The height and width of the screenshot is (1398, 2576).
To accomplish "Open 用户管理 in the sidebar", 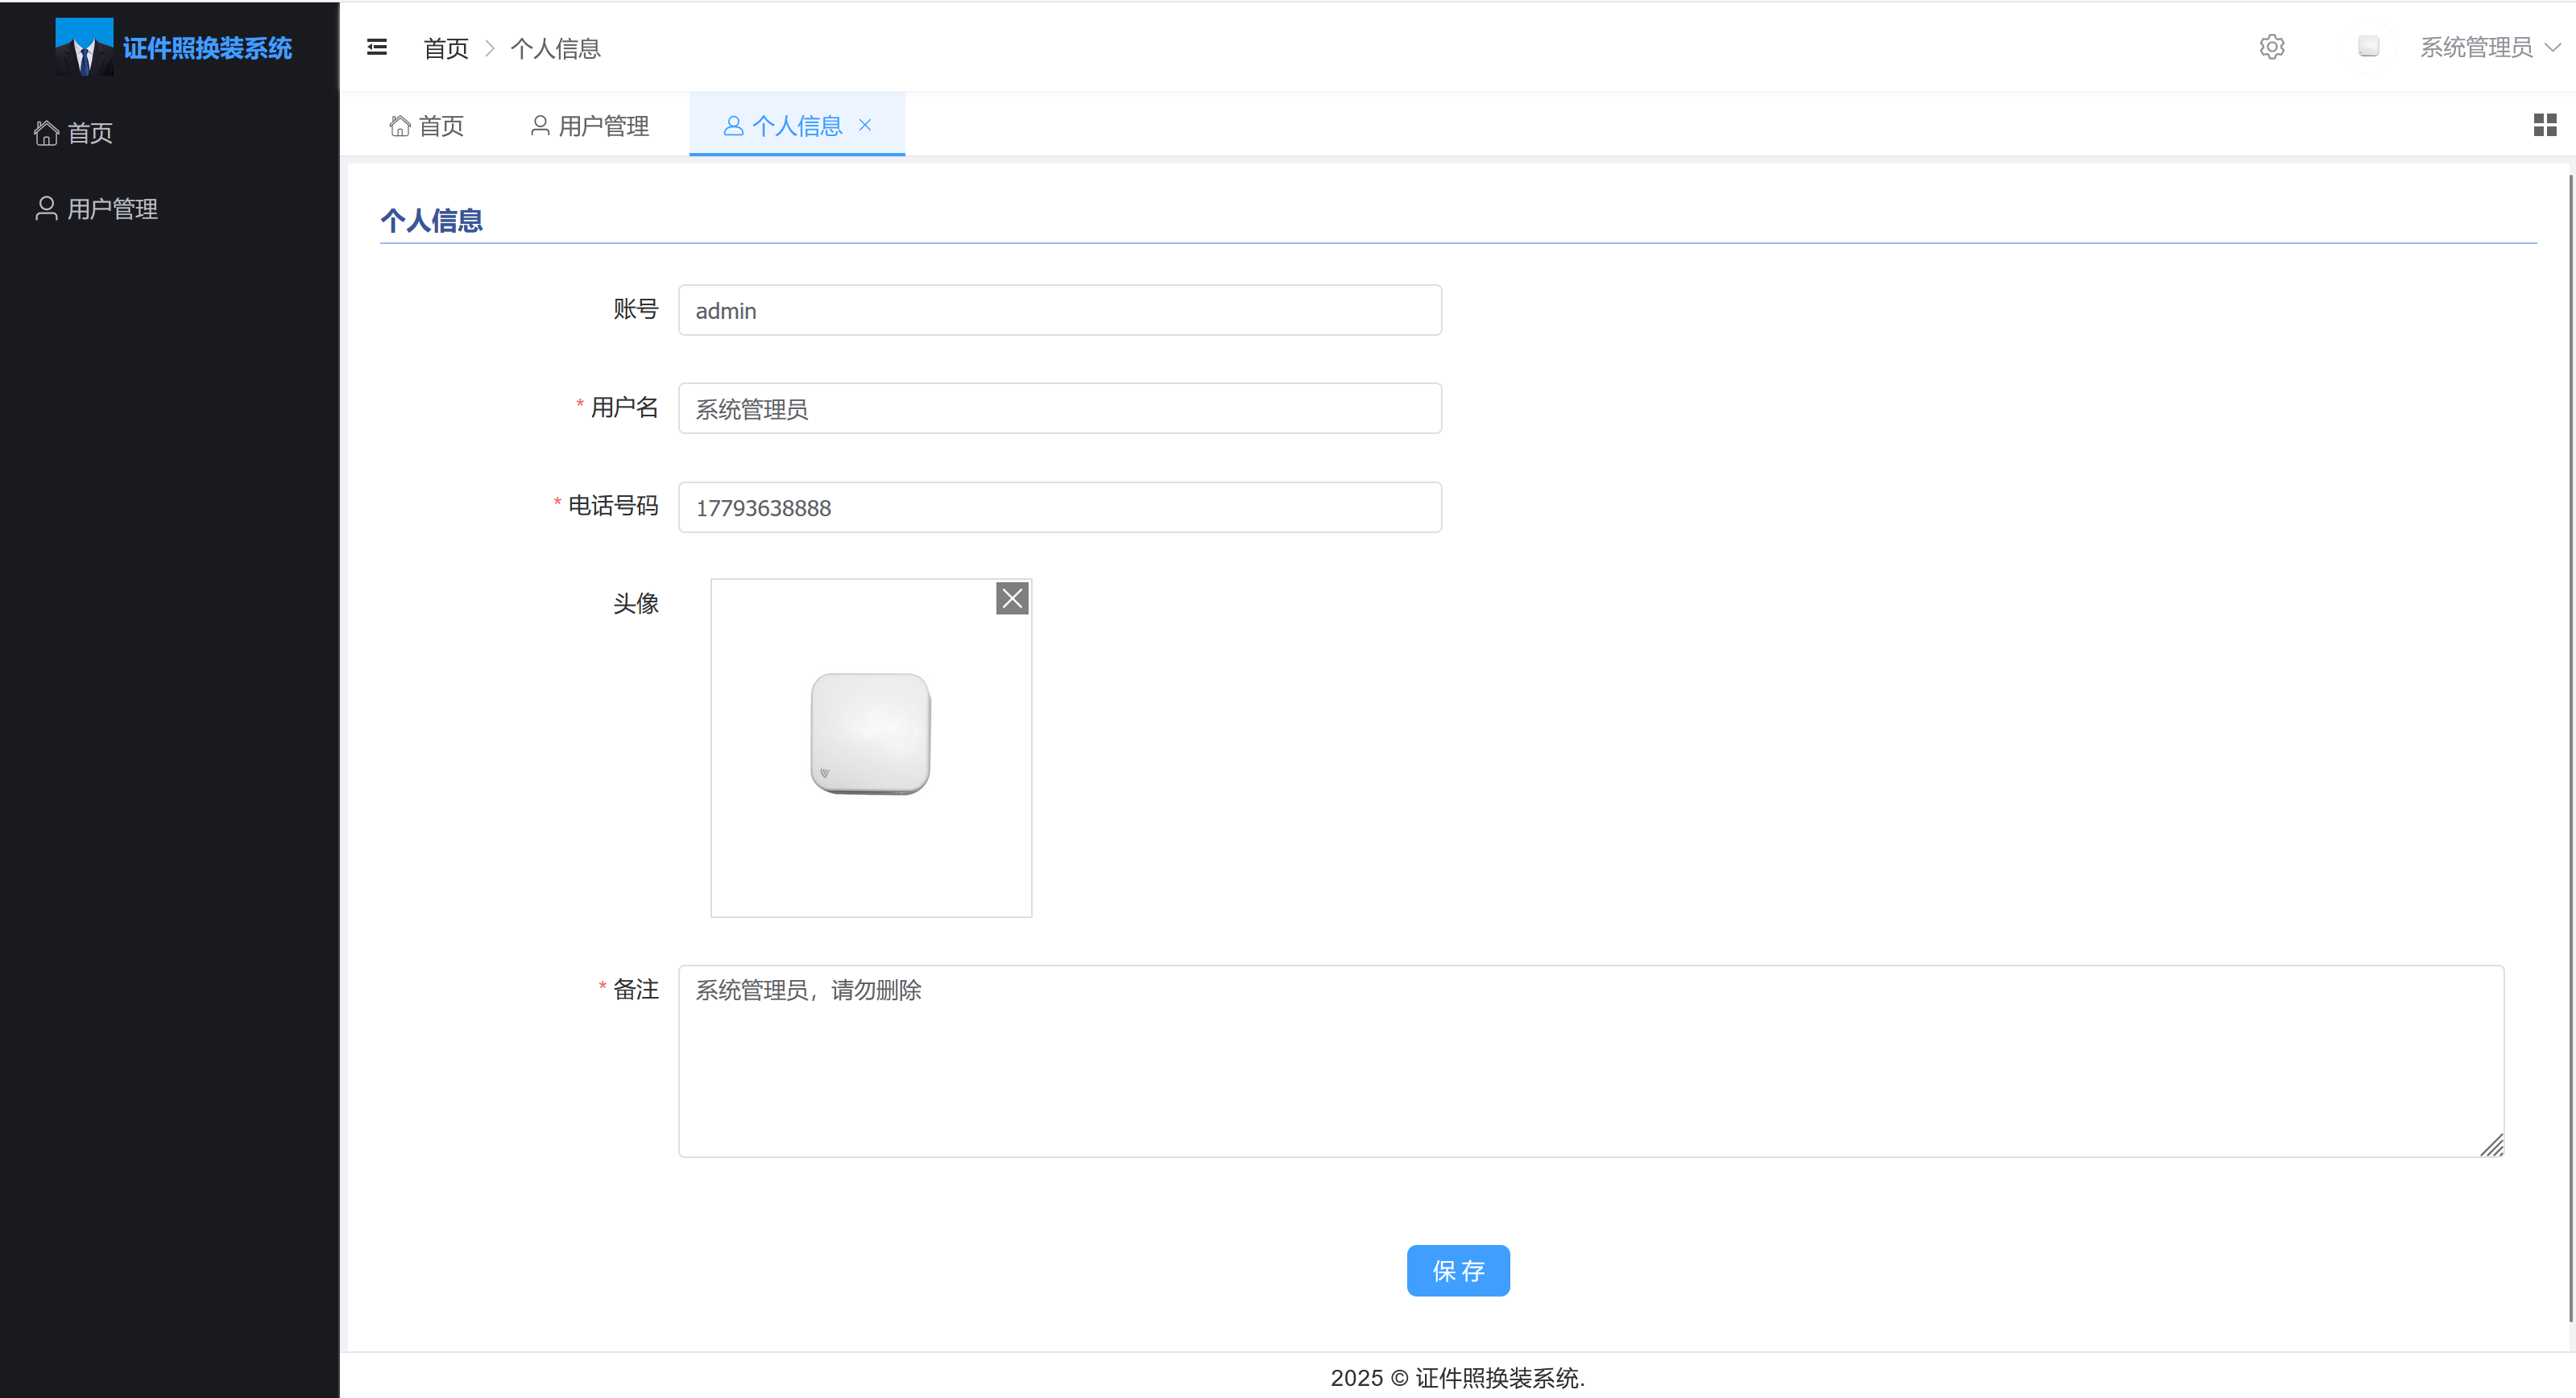I will click(x=111, y=208).
